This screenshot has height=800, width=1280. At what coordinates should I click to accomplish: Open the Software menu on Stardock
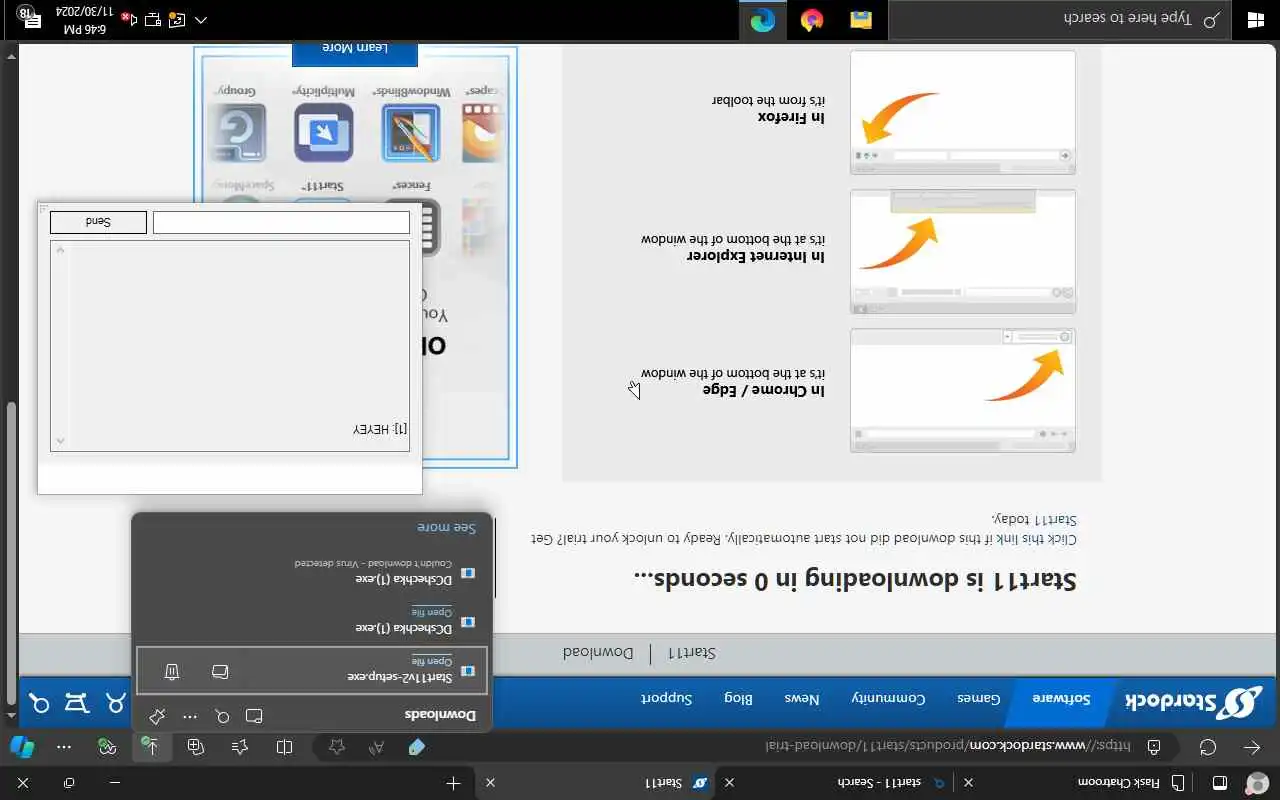pos(1061,699)
